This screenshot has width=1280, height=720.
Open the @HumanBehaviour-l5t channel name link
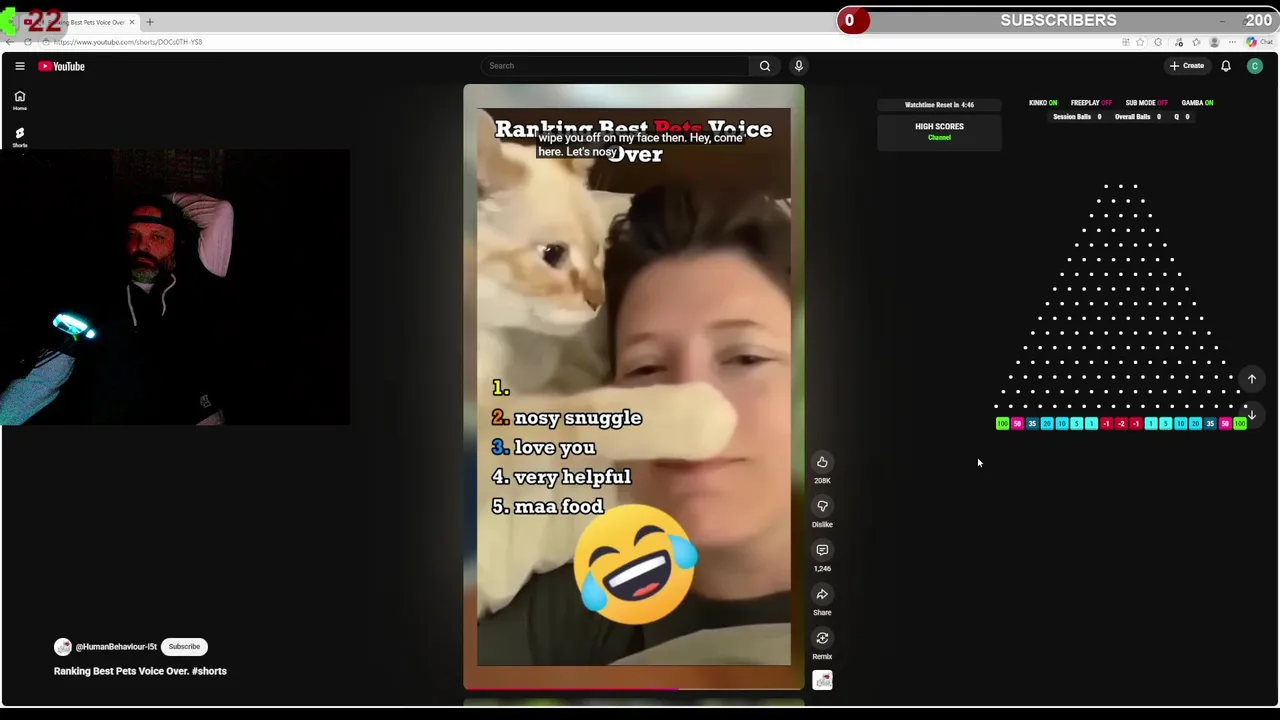click(x=116, y=647)
